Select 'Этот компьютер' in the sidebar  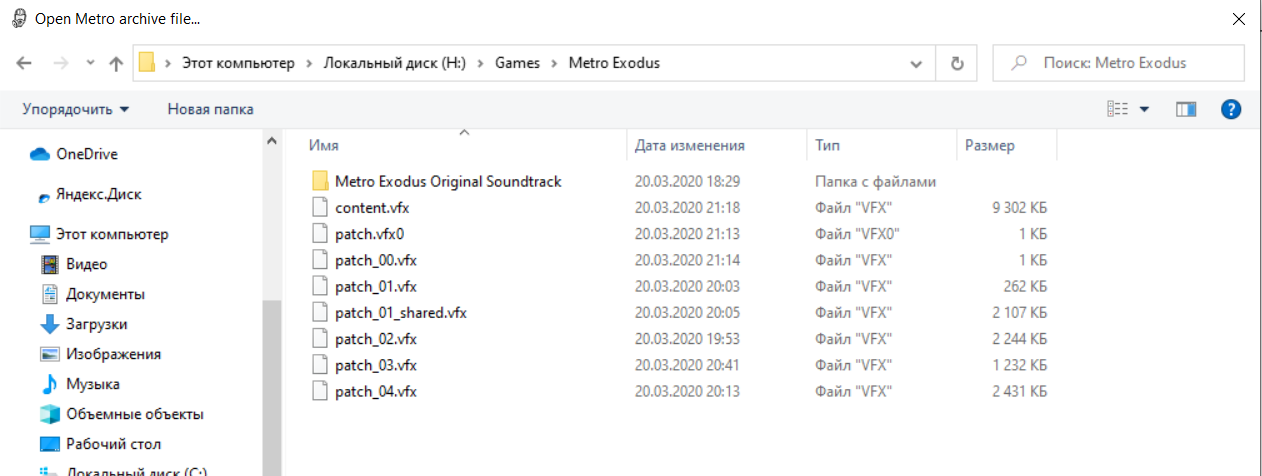click(x=100, y=234)
